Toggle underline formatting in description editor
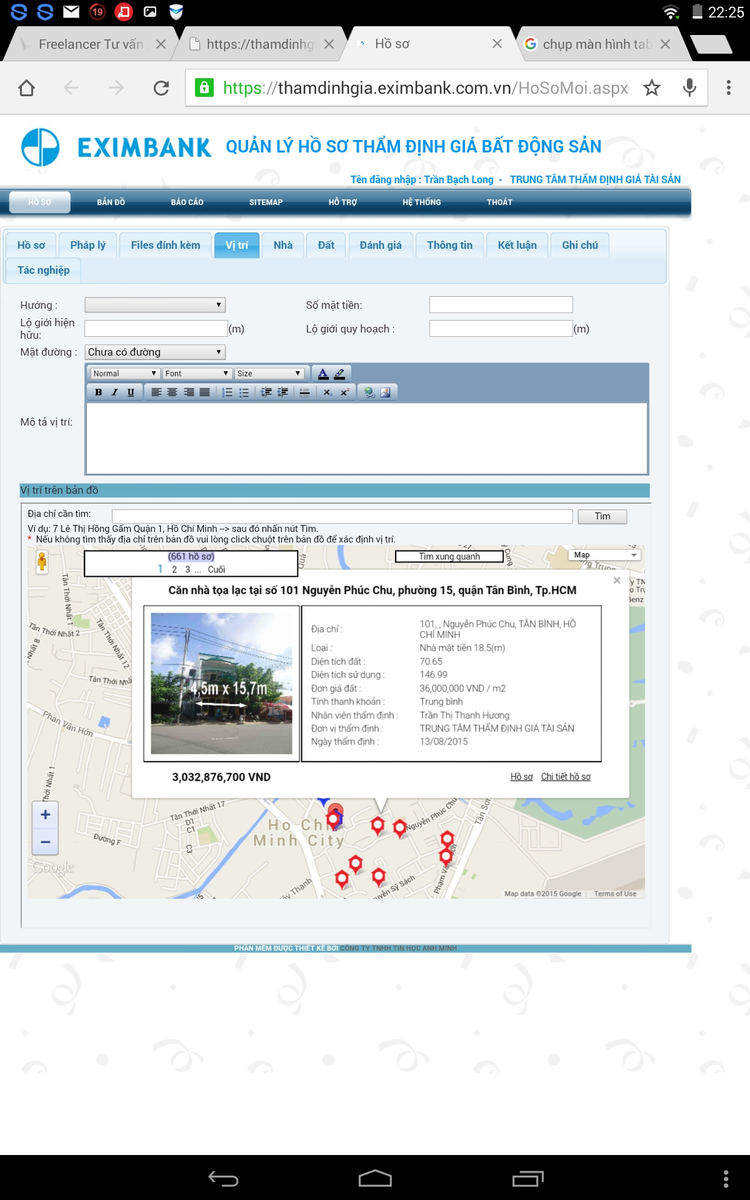 point(131,393)
